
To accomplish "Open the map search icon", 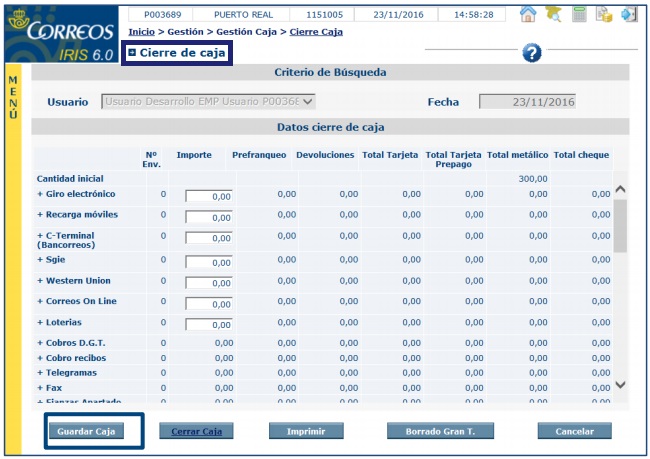I will (x=553, y=15).
